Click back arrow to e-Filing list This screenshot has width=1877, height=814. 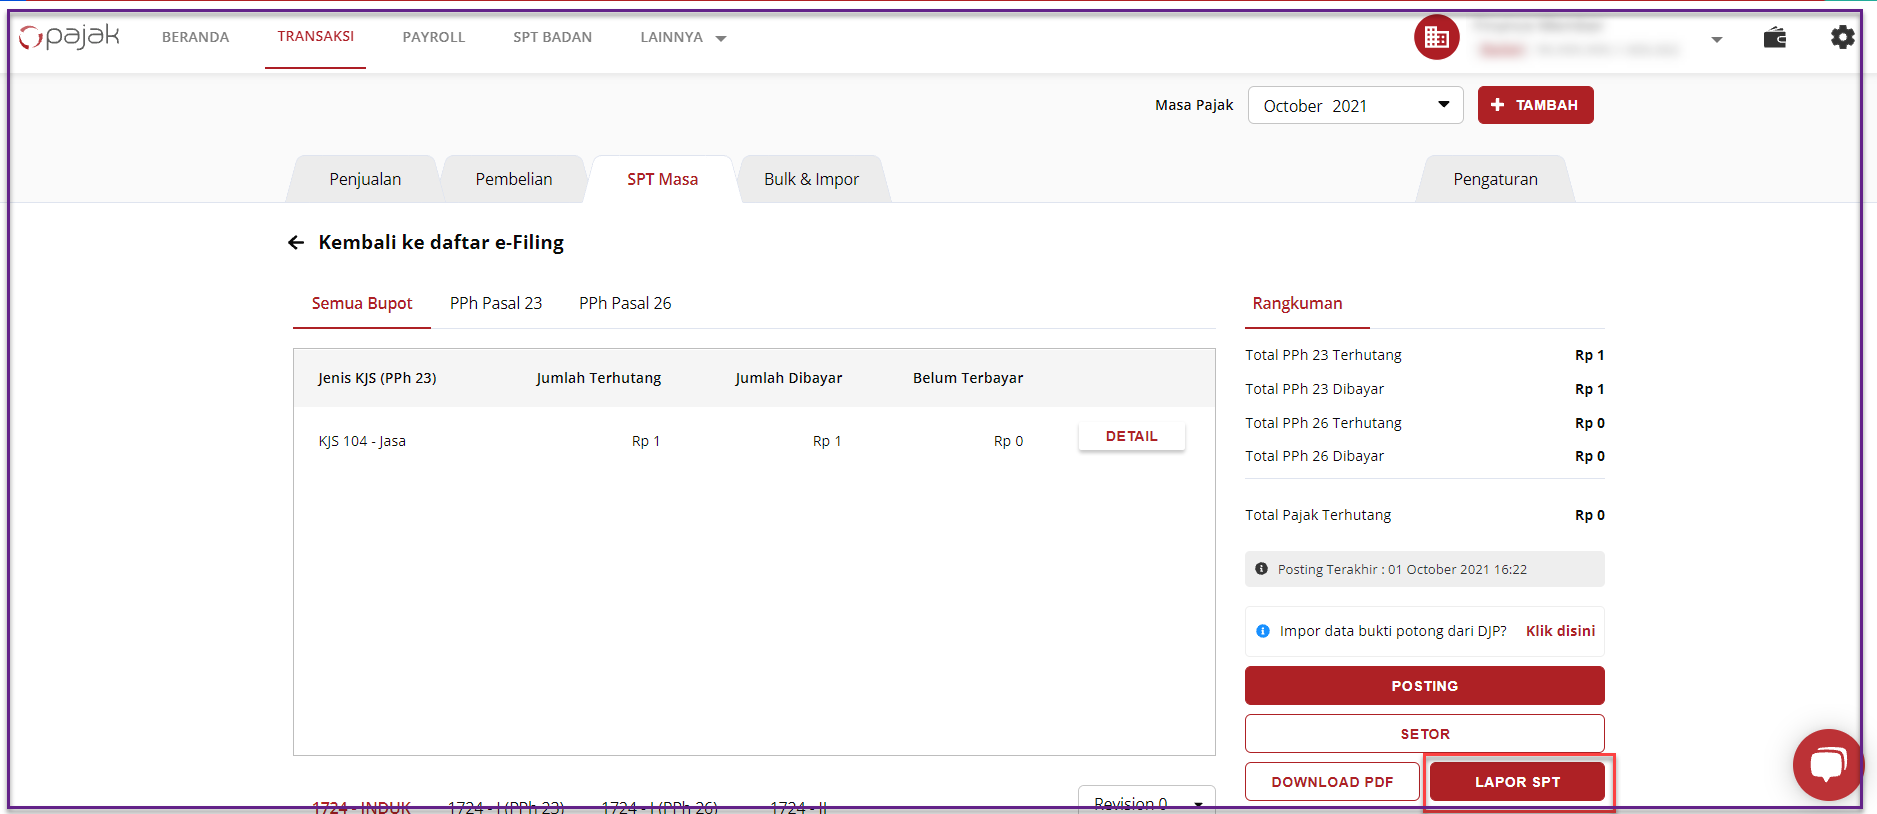[296, 243]
